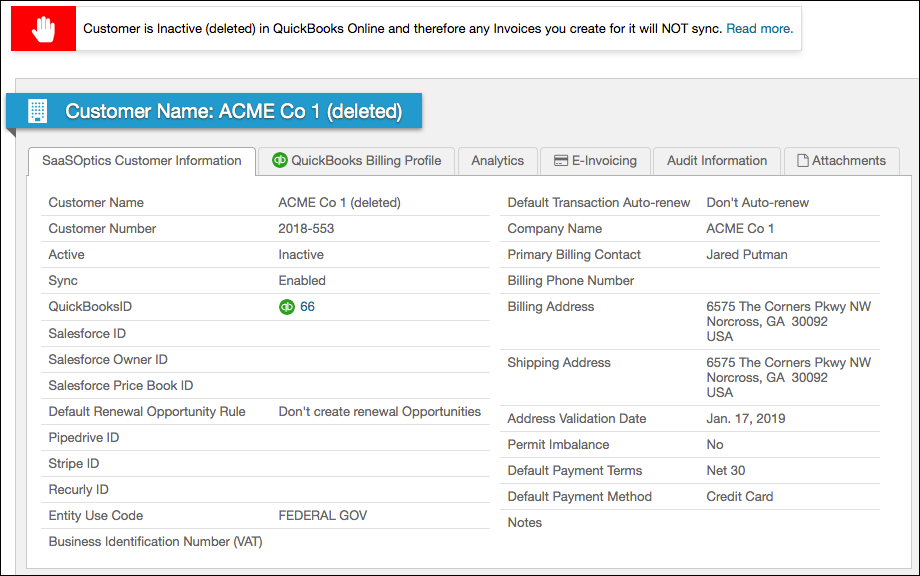
Task: Click payment terms 'Net 30'
Action: click(726, 470)
